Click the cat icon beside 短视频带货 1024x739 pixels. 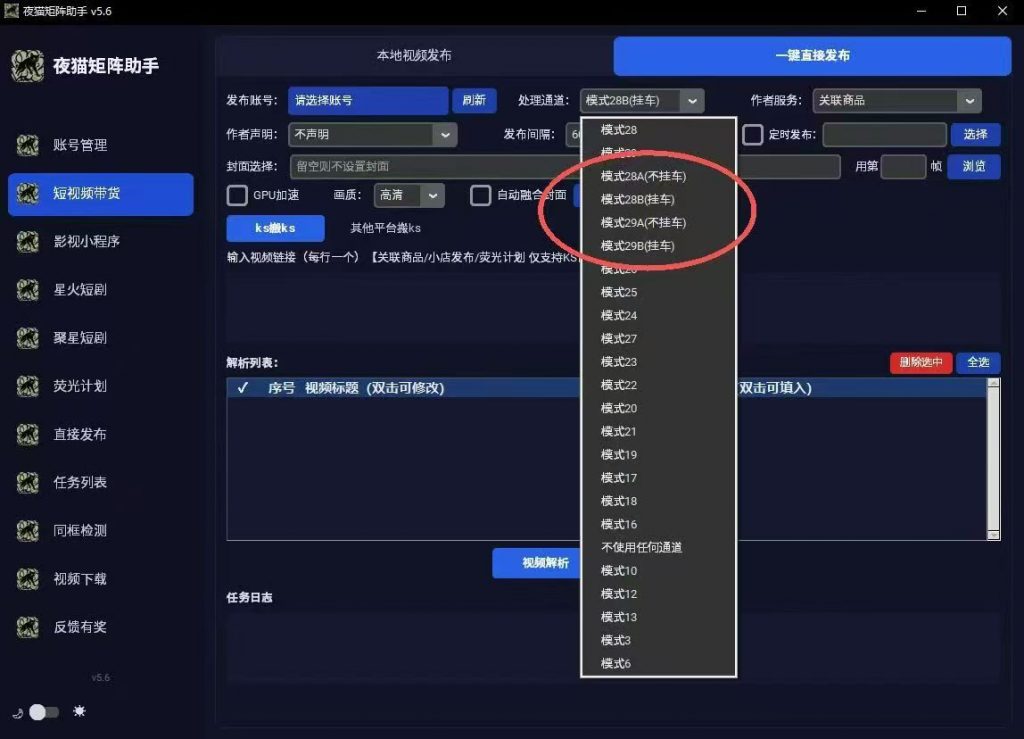[x=27, y=193]
